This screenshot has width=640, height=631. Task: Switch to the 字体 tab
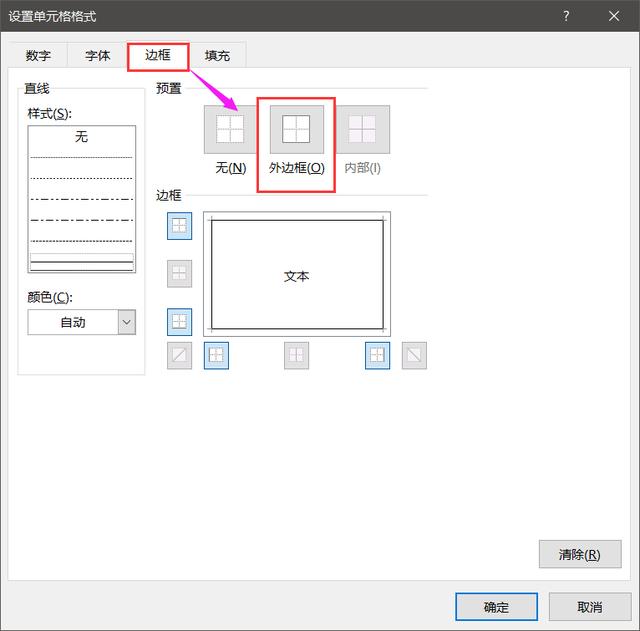pyautogui.click(x=98, y=55)
